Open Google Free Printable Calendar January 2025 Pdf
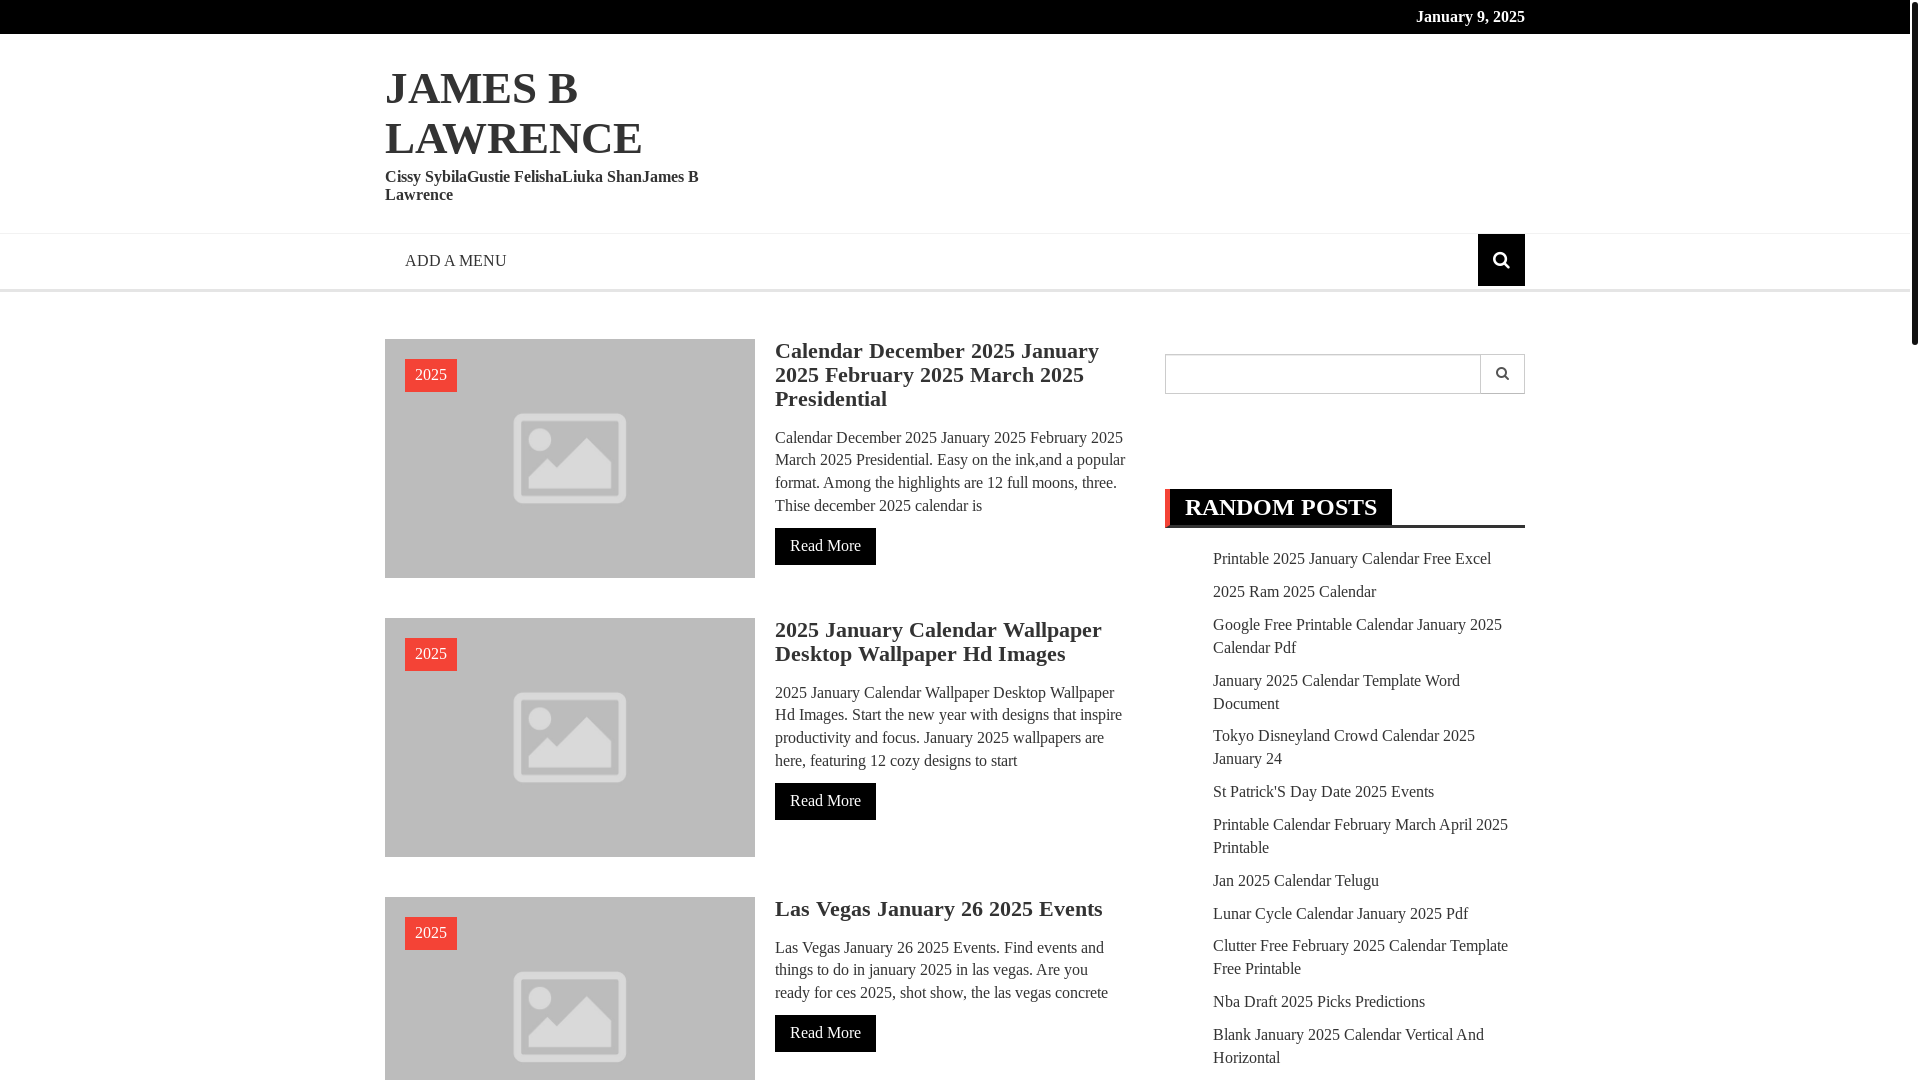The image size is (1920, 1080). [1357, 636]
